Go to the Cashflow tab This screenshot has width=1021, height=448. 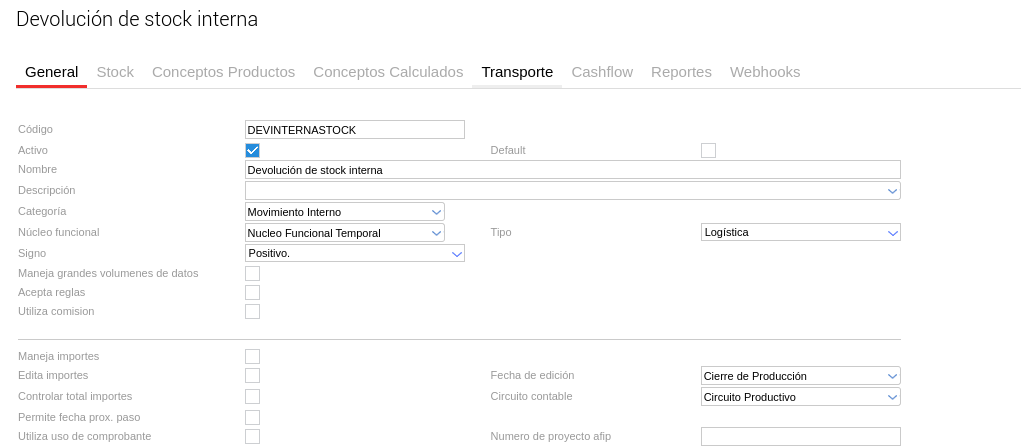tap(602, 72)
